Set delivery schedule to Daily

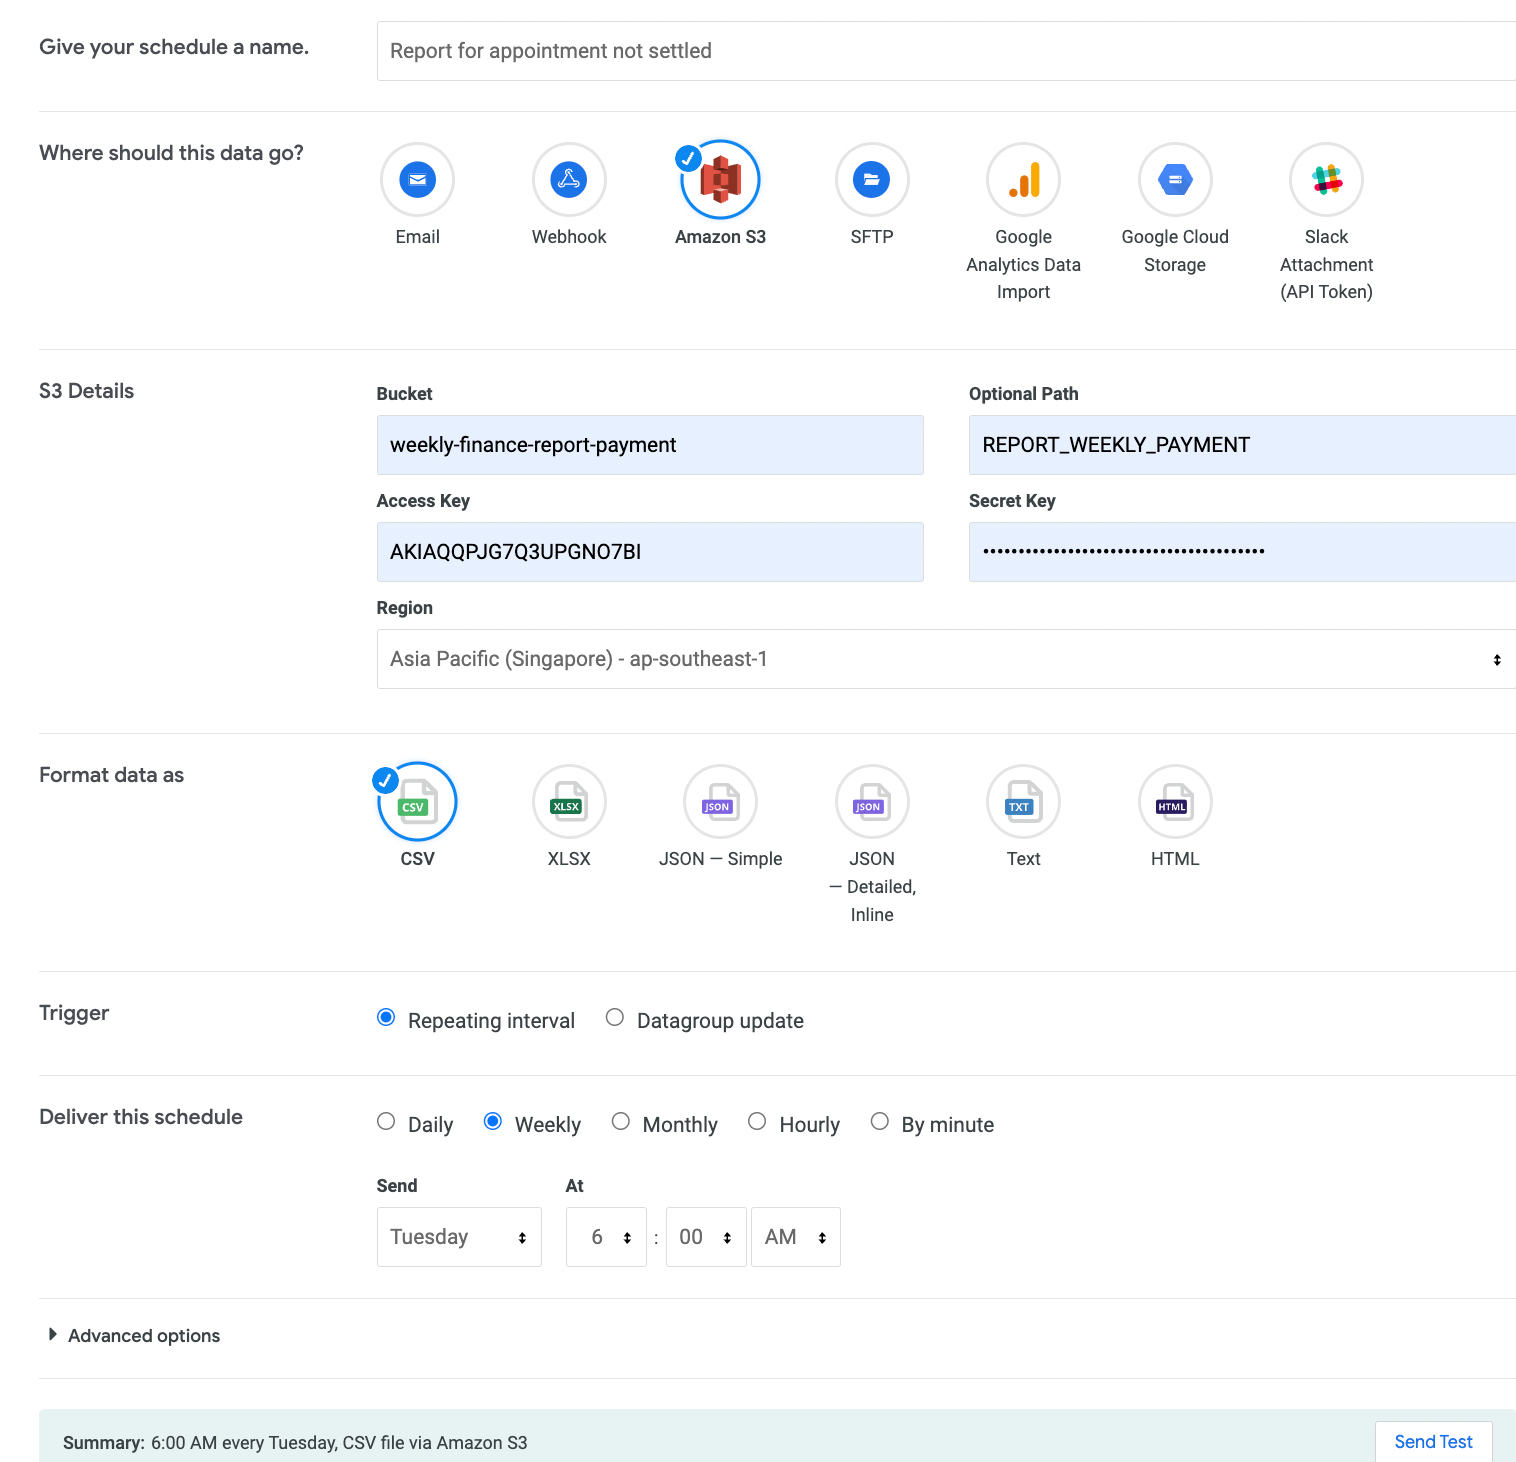386,1122
